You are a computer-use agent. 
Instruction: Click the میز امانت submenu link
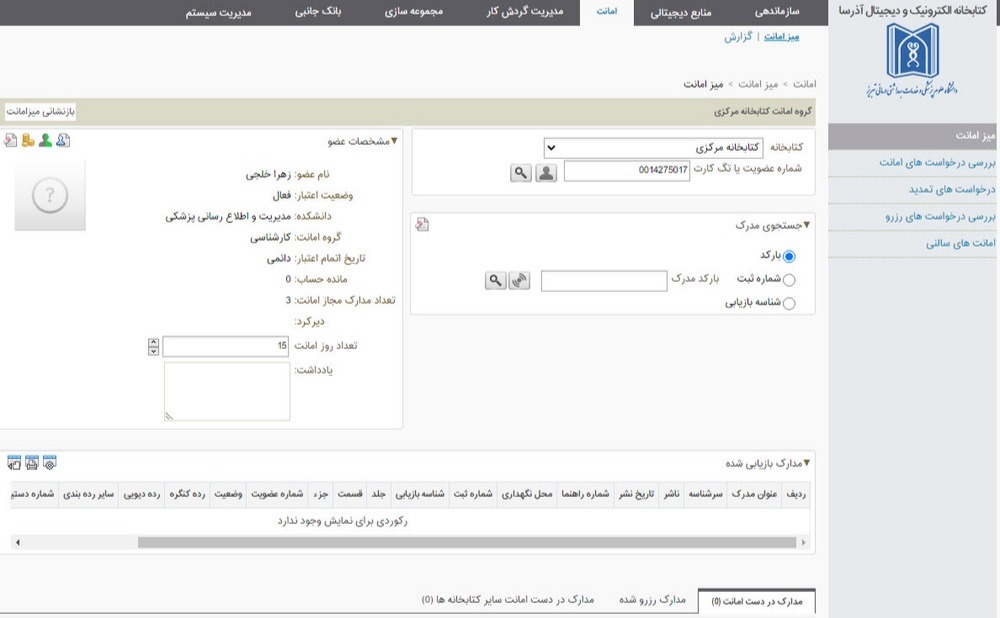(781, 37)
